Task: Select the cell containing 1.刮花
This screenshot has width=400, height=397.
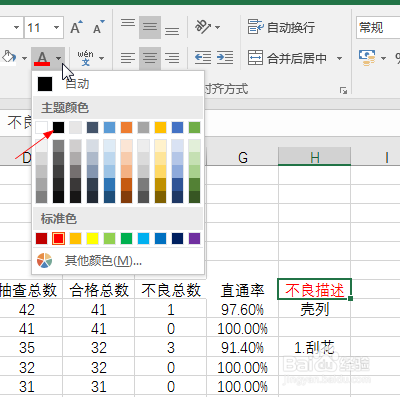Action: click(314, 347)
